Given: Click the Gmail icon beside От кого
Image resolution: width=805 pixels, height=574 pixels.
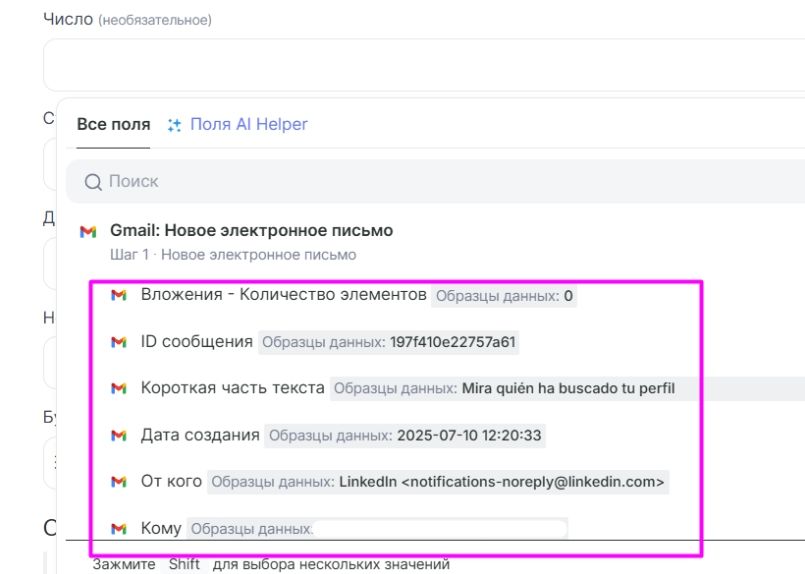Looking at the screenshot, I should 119,482.
